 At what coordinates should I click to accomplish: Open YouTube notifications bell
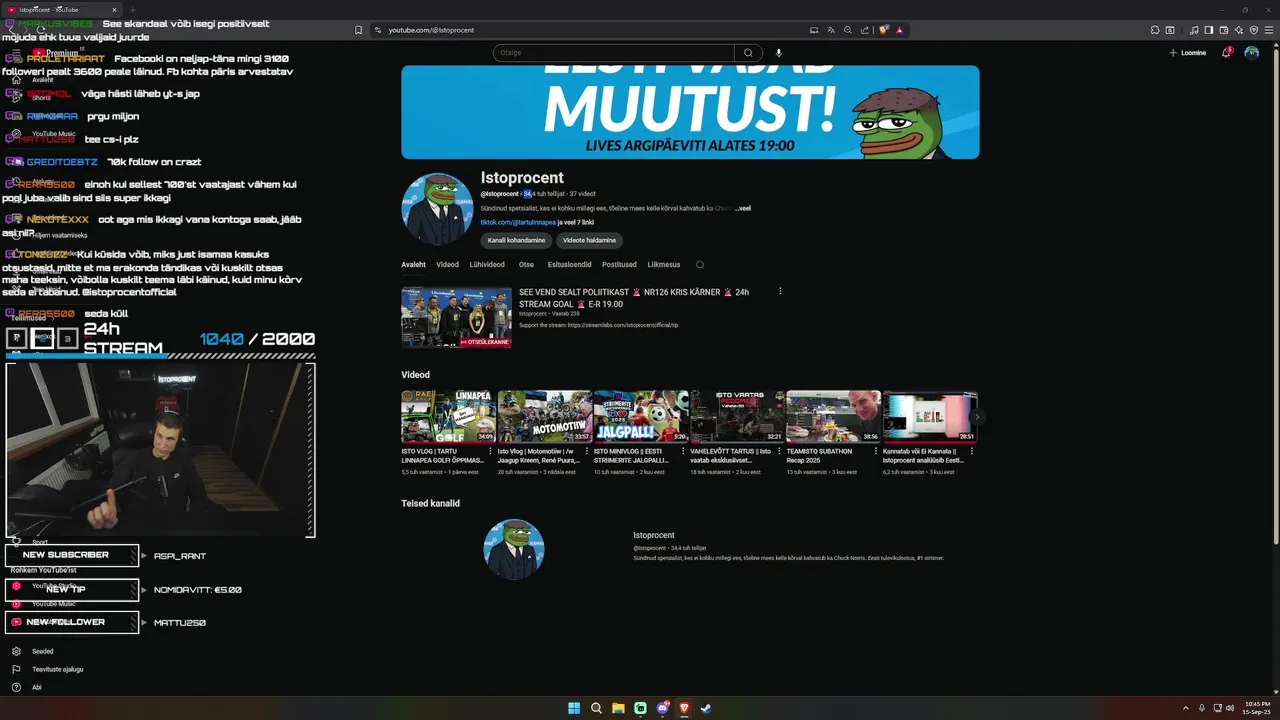point(1226,53)
